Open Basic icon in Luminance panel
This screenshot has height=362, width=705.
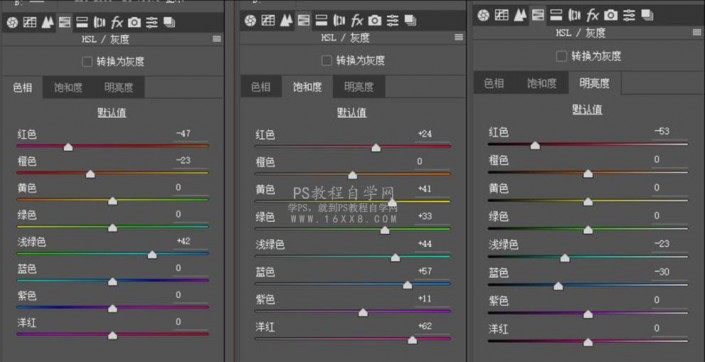coord(483,15)
